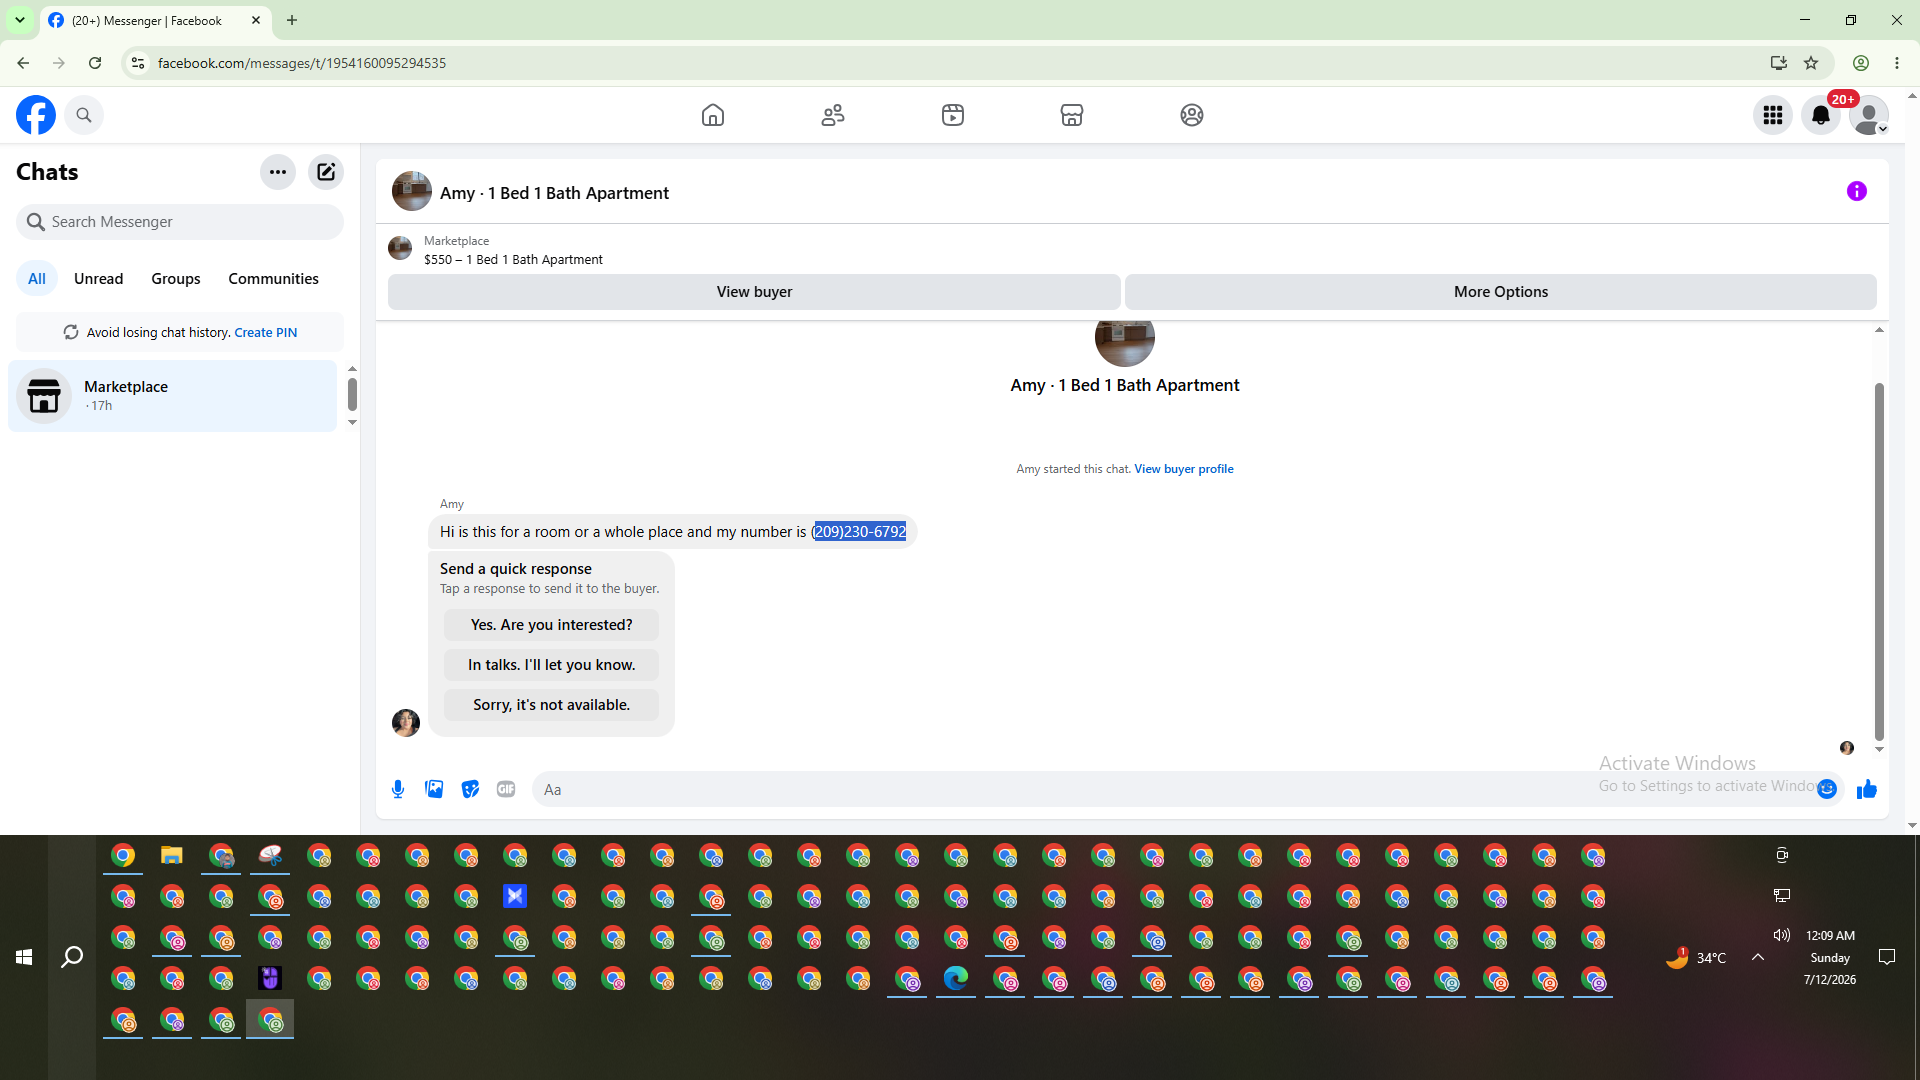Go to the Home feed icon
1920x1080 pixels.
pyautogui.click(x=713, y=115)
